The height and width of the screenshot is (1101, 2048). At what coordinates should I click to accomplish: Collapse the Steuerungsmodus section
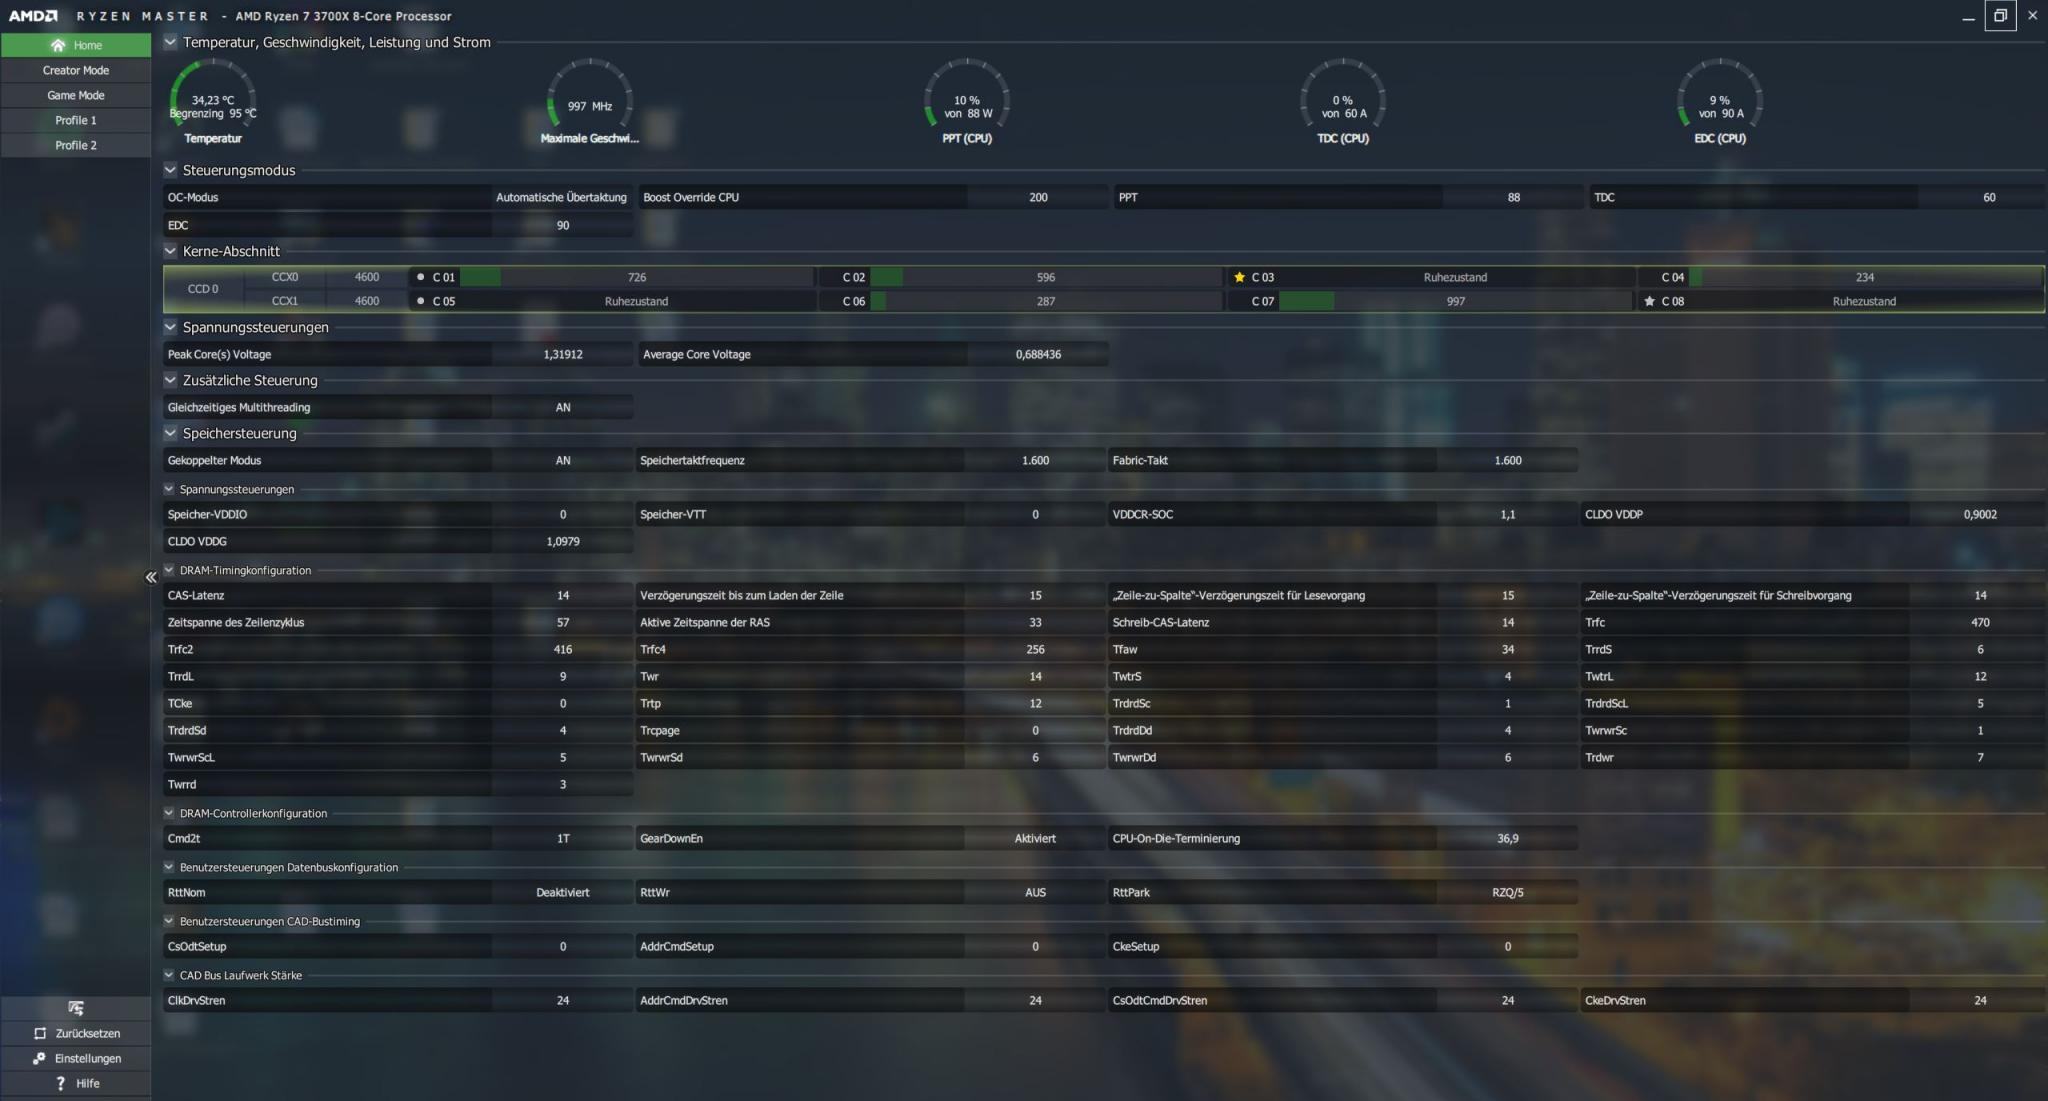(x=170, y=170)
